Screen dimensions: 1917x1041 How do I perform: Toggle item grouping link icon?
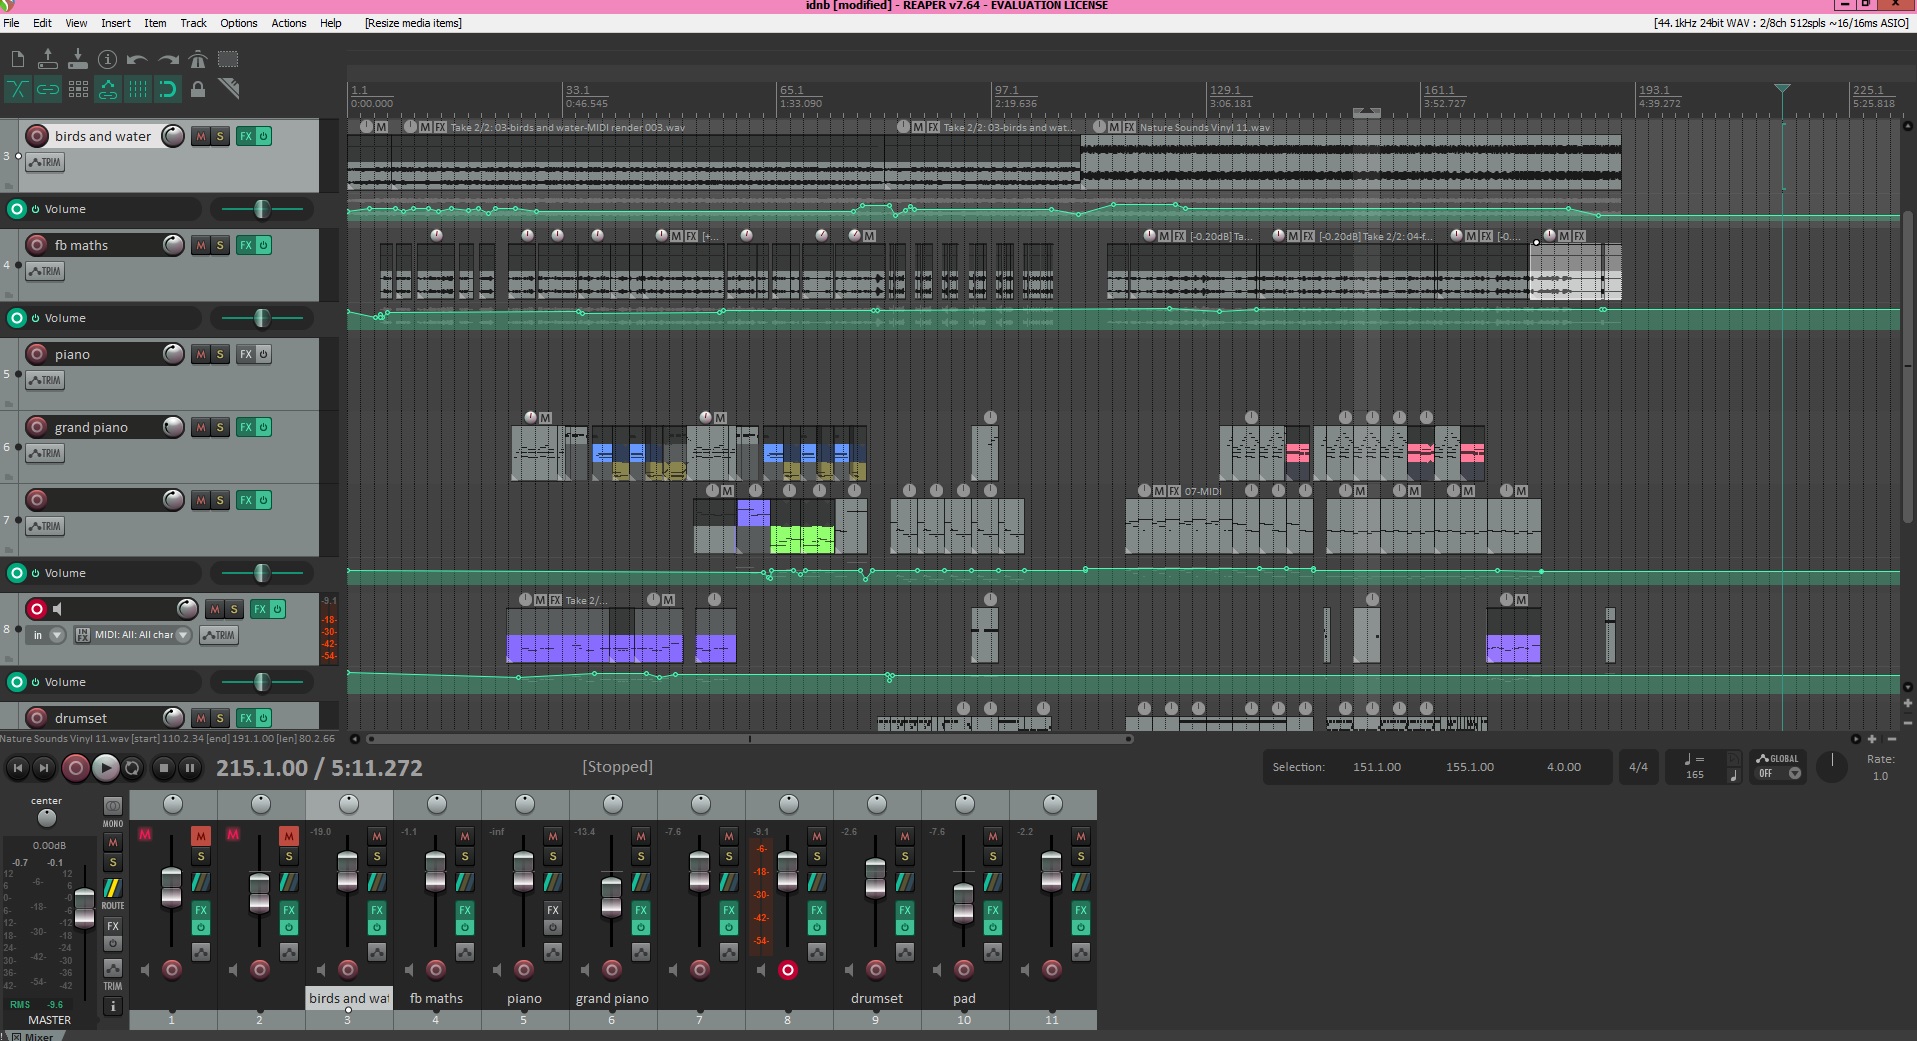click(47, 89)
